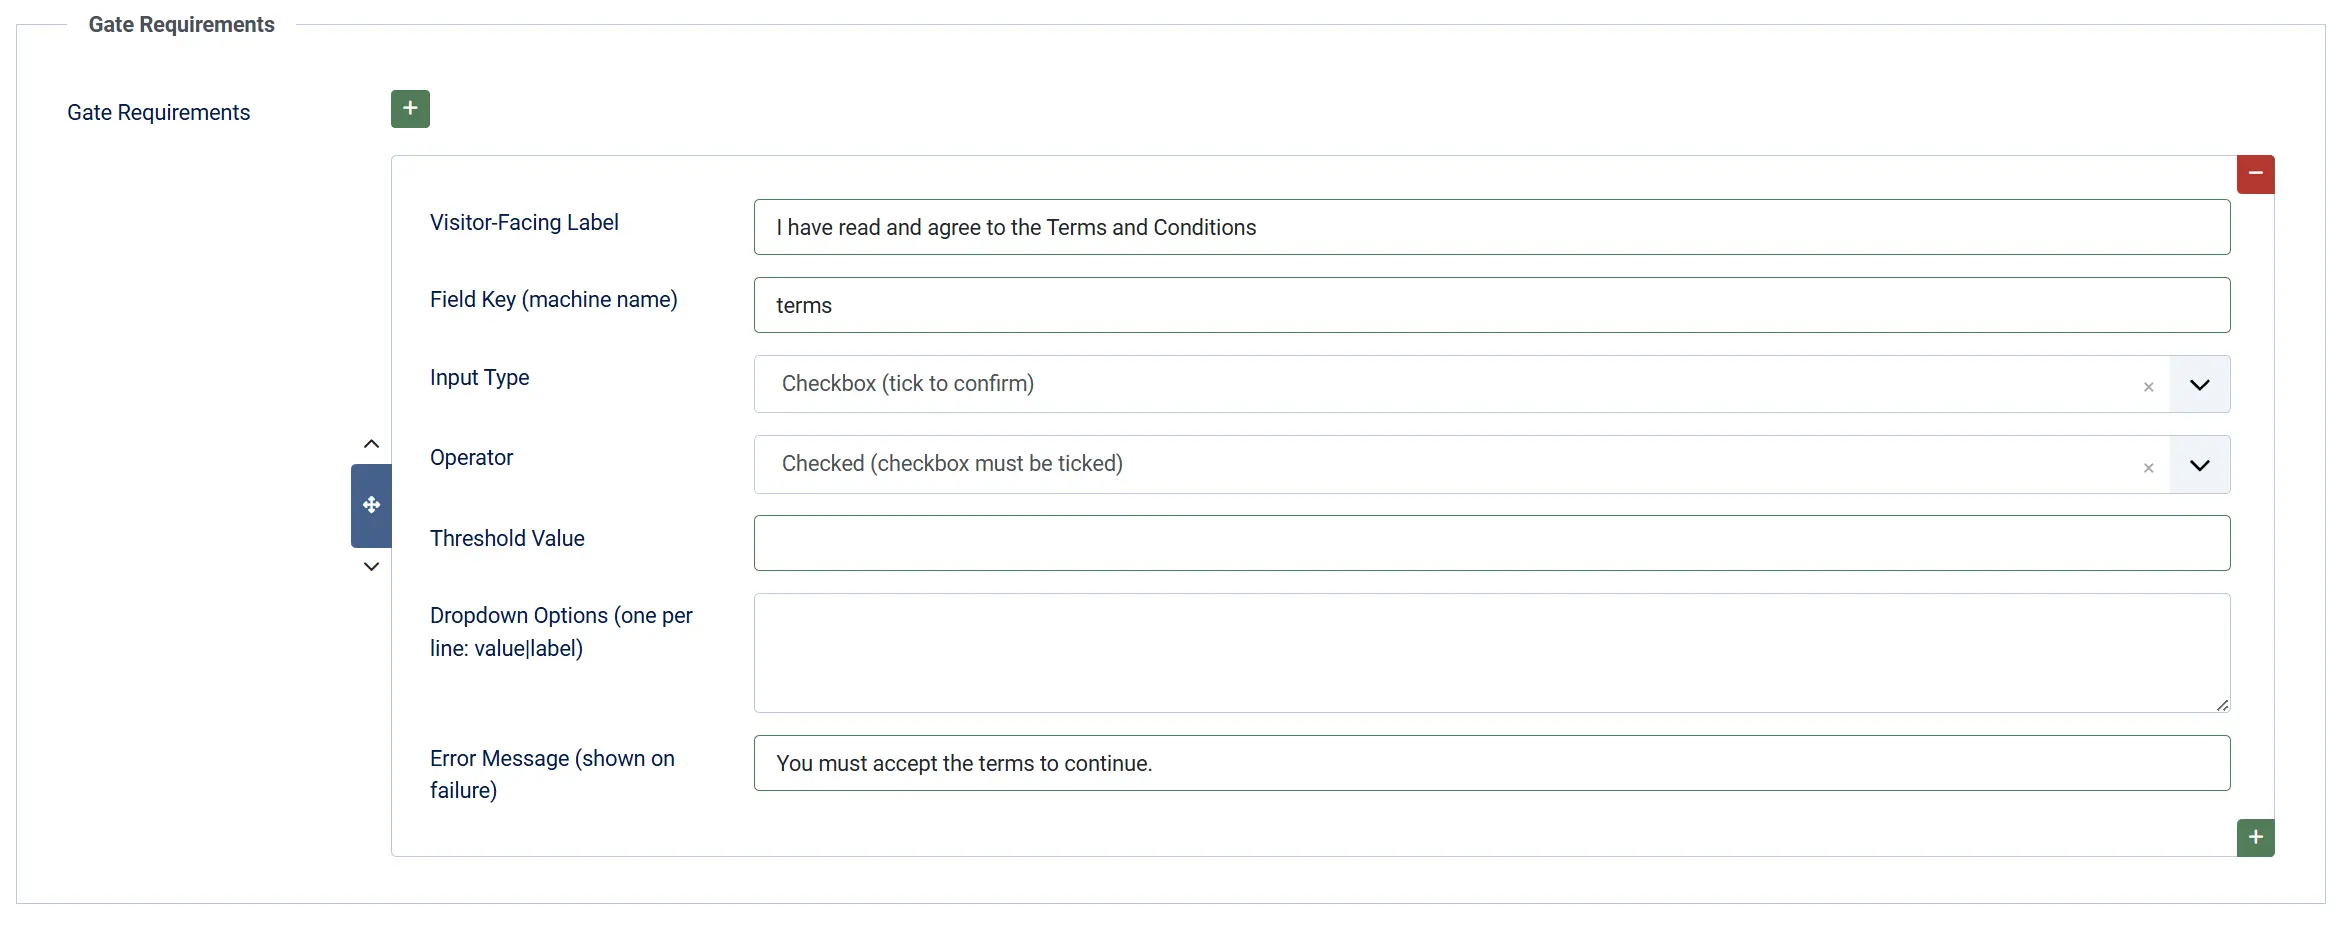This screenshot has width=2346, height=931.
Task: Open the Checked (checkbox must be ticked) select box
Action: click(1461, 464)
